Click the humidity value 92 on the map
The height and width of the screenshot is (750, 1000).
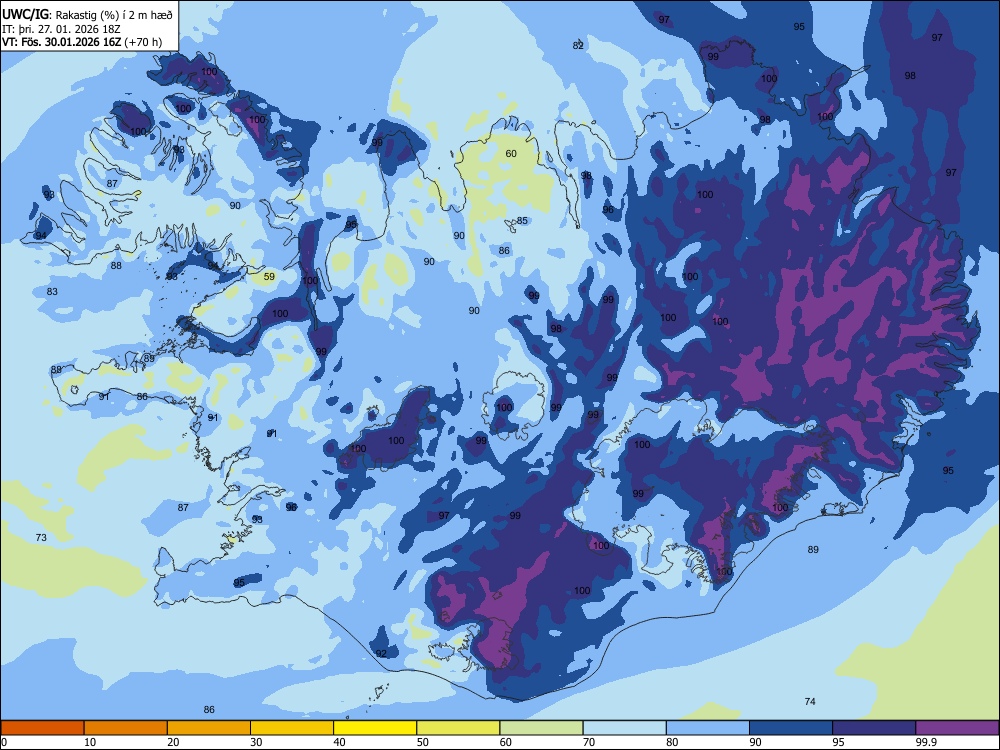(381, 653)
